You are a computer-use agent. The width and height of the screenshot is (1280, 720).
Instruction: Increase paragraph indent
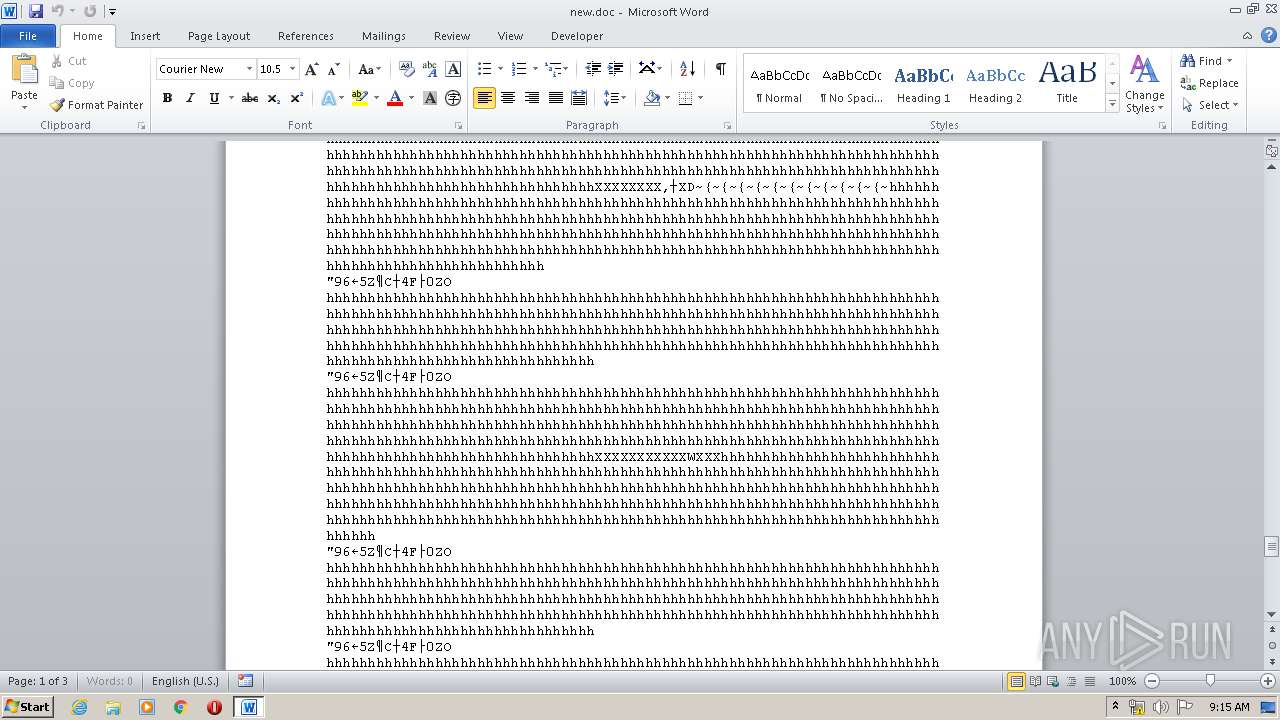tap(616, 69)
